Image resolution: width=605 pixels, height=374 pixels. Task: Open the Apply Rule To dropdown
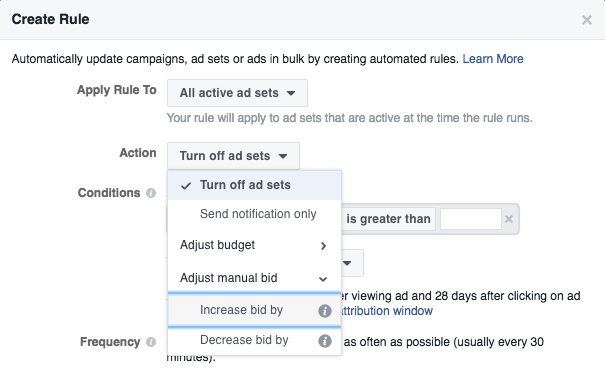(237, 93)
